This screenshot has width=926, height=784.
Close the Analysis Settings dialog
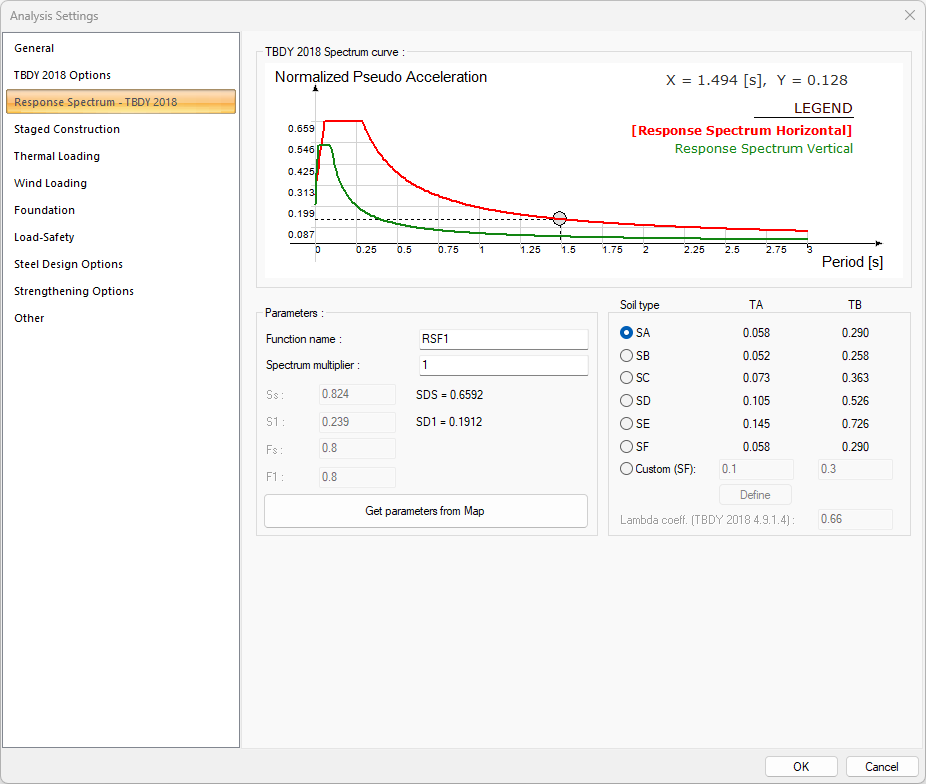click(909, 16)
